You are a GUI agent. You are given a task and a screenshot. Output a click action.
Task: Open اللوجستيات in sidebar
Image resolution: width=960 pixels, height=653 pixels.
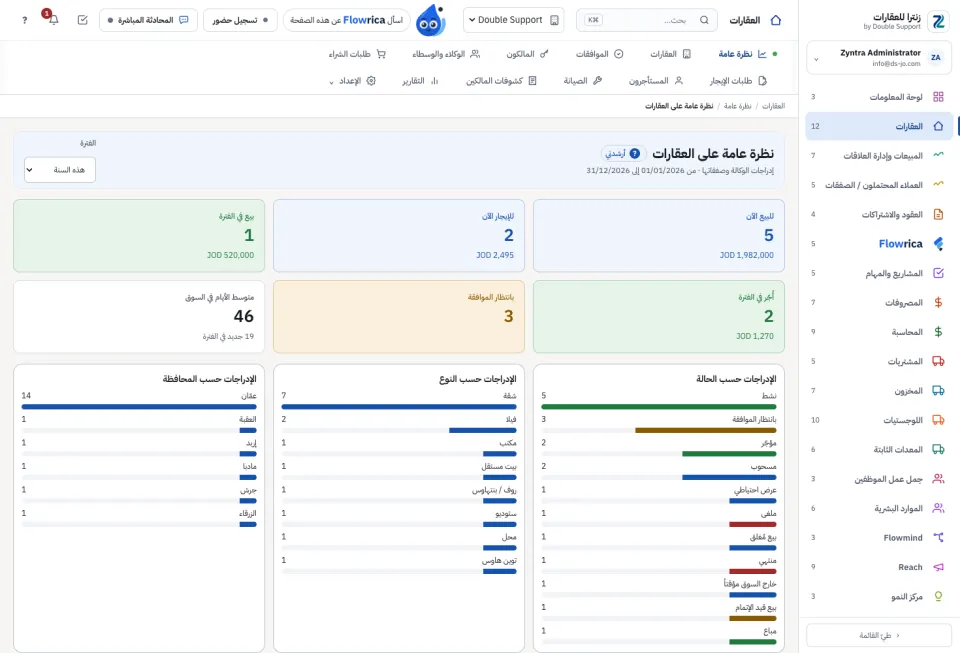point(879,420)
